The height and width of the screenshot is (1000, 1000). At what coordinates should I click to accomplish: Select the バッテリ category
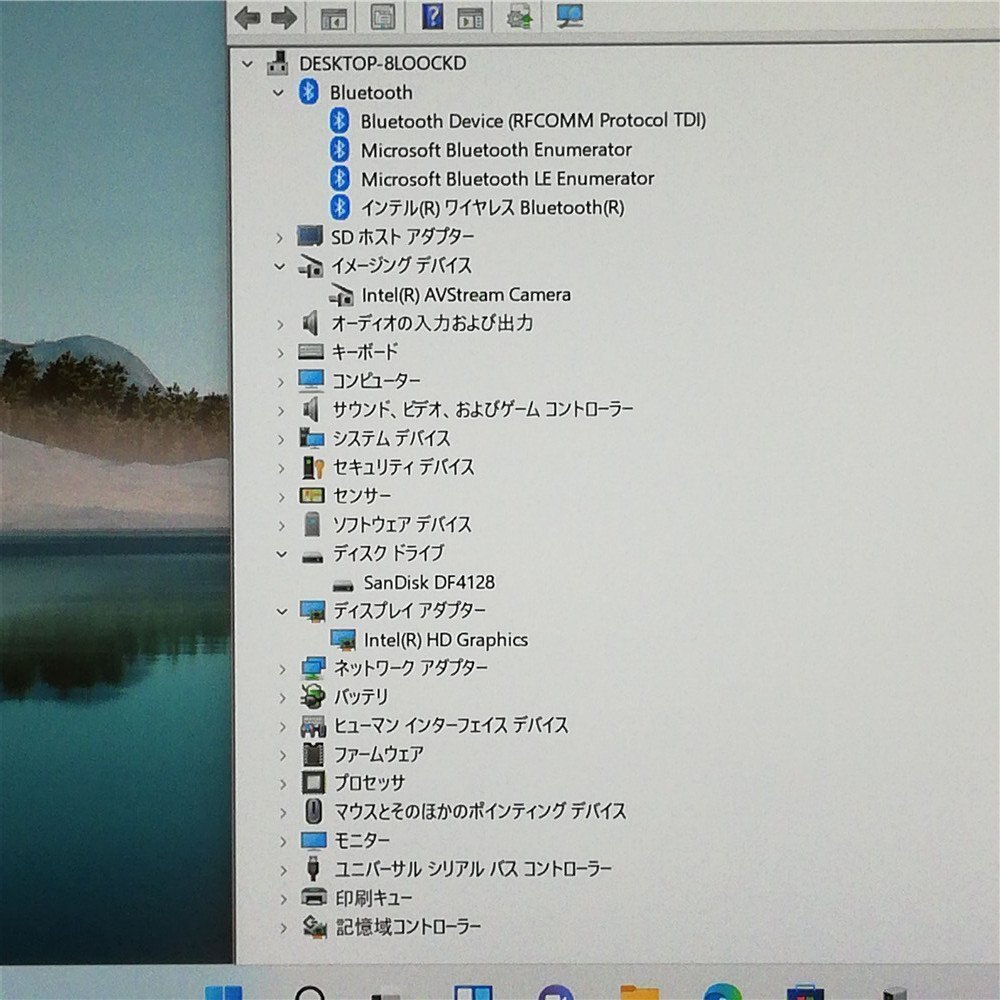[360, 697]
